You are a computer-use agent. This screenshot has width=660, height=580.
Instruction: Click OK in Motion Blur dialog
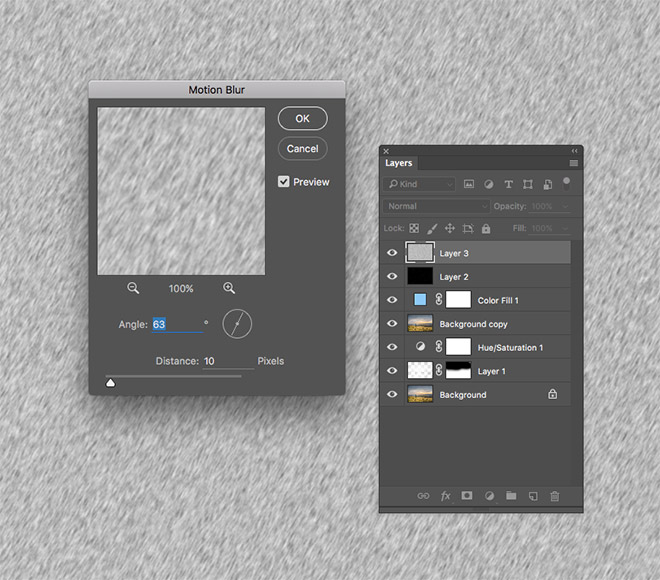[302, 118]
